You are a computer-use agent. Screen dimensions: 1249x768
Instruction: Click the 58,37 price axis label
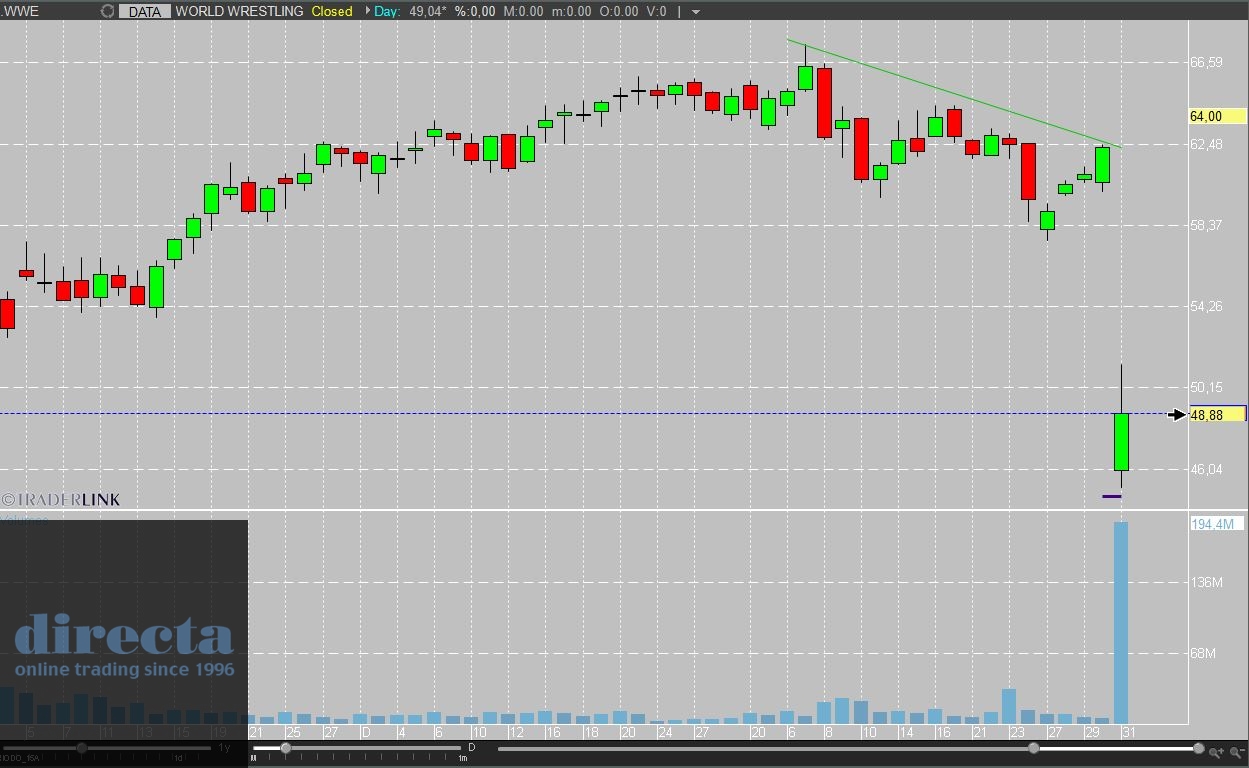tap(1206, 225)
